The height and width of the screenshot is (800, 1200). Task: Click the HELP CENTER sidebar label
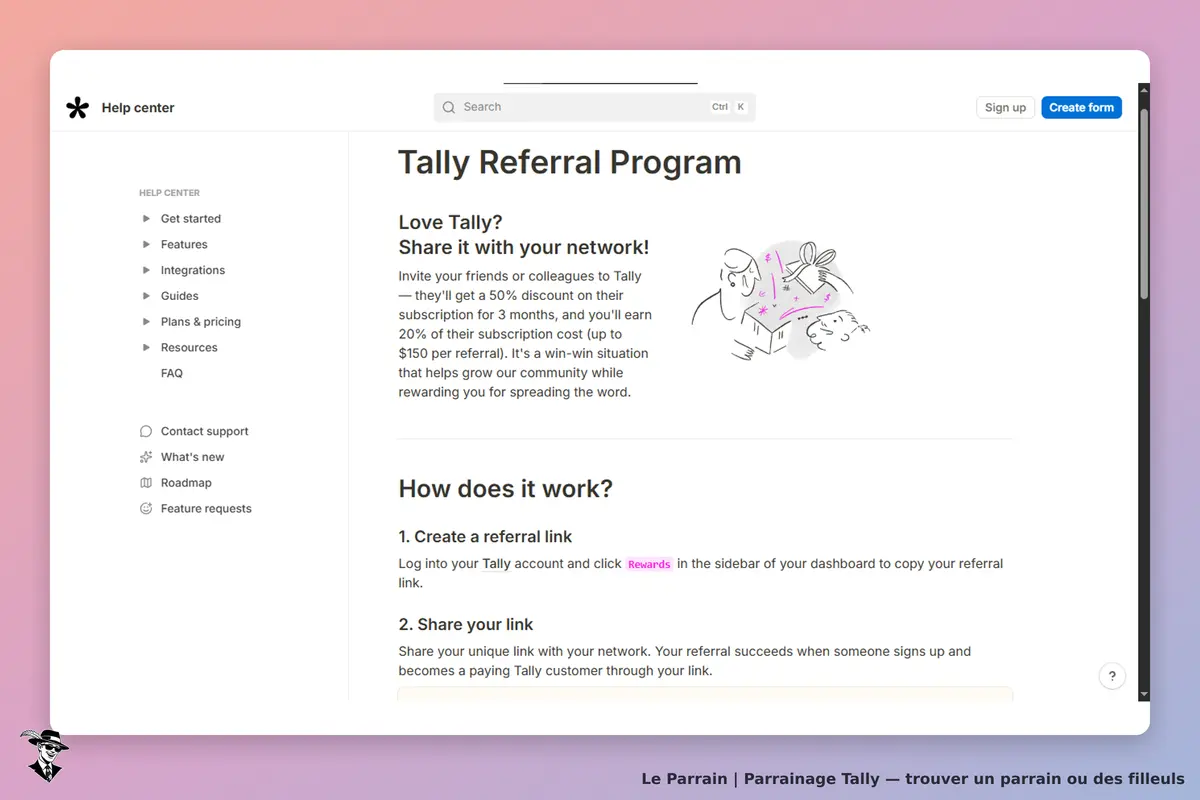(169, 193)
